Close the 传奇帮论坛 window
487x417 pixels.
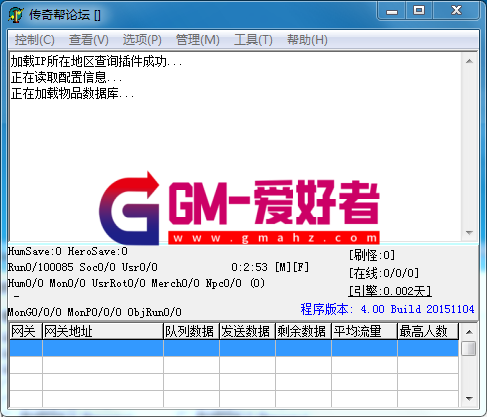point(456,11)
